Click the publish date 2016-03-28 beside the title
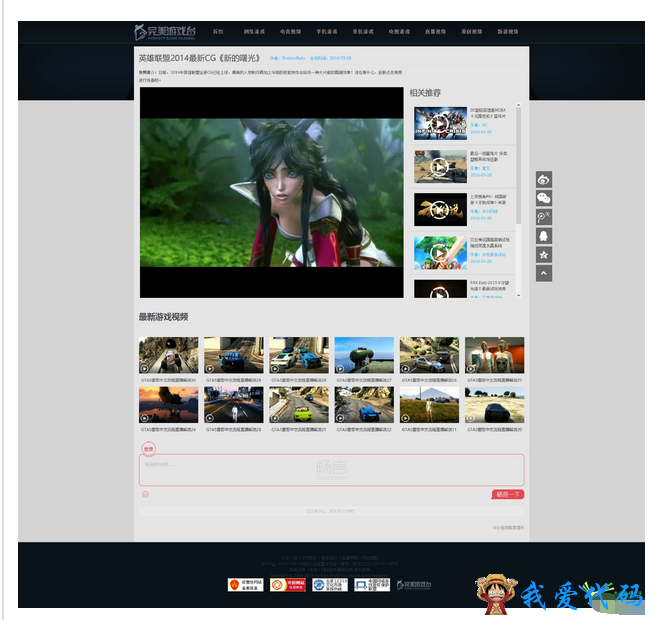This screenshot has width=660, height=620. click(x=340, y=58)
